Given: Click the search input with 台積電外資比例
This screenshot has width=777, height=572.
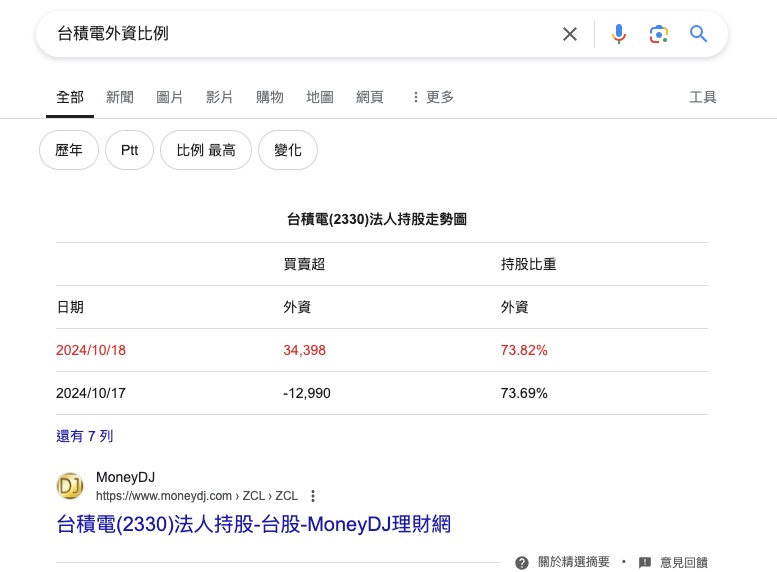Looking at the screenshot, I should (x=297, y=34).
